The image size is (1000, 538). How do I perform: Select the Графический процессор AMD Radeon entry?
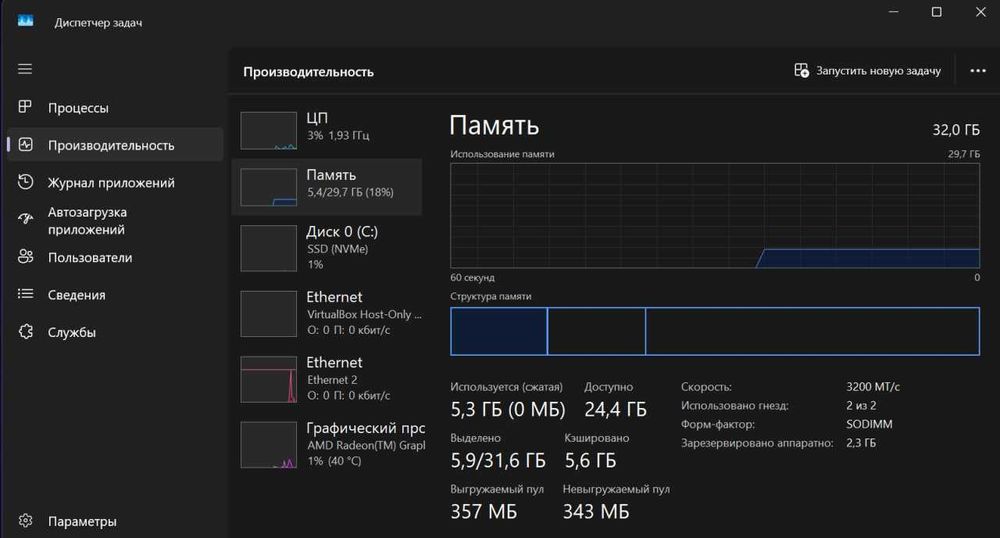click(x=328, y=444)
